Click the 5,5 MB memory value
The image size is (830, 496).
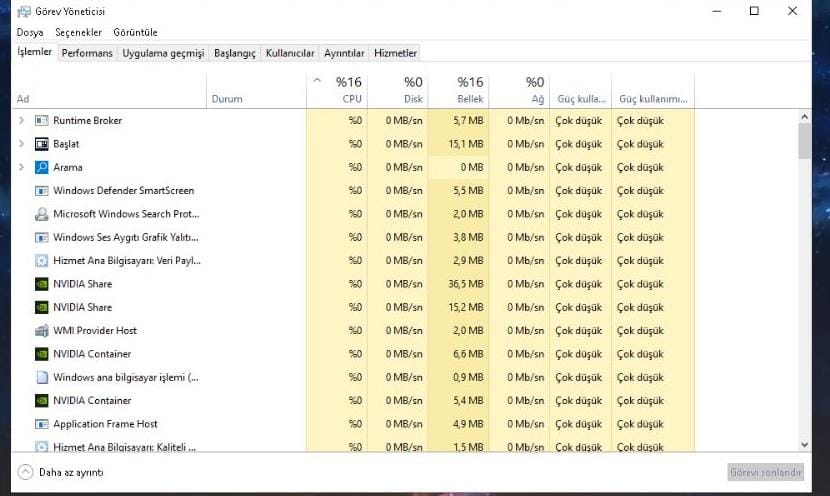468,191
